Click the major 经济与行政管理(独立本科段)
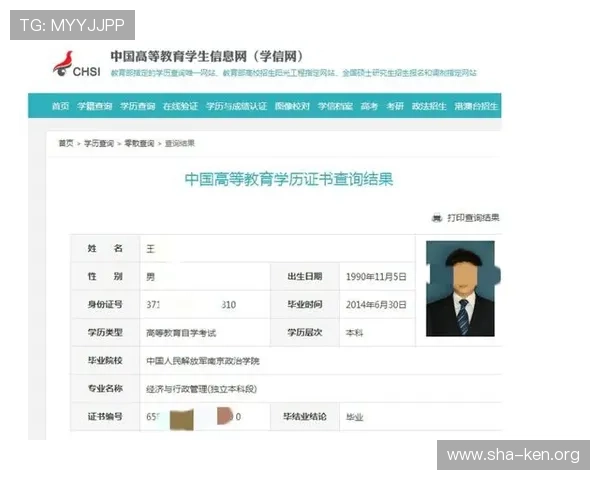 [201, 389]
